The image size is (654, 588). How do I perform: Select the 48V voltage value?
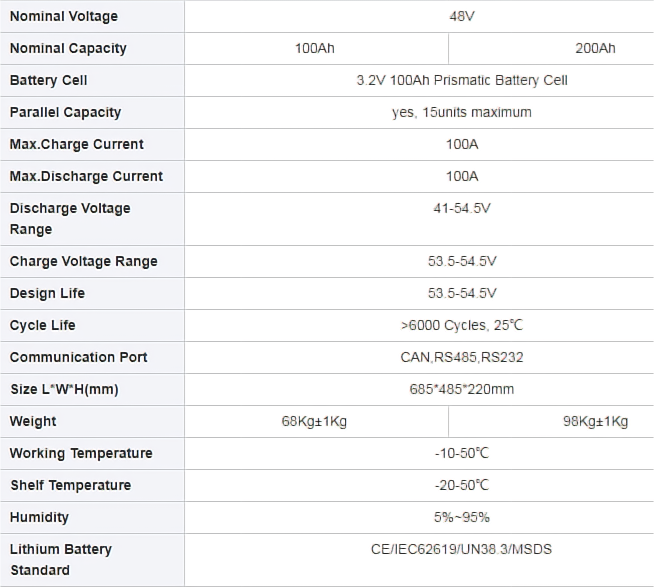coord(462,16)
